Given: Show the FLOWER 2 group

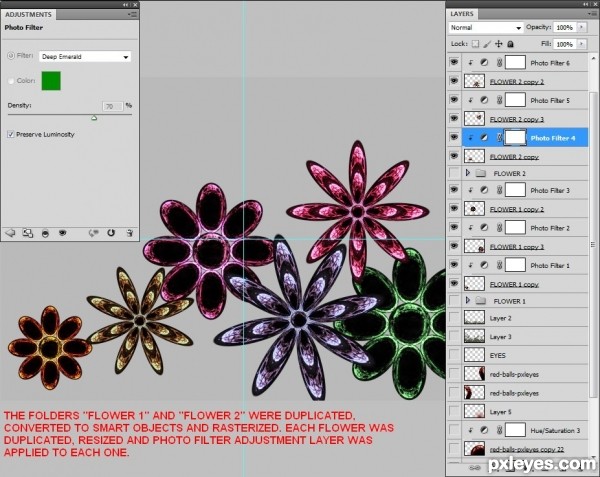Looking at the screenshot, I should (454, 173).
